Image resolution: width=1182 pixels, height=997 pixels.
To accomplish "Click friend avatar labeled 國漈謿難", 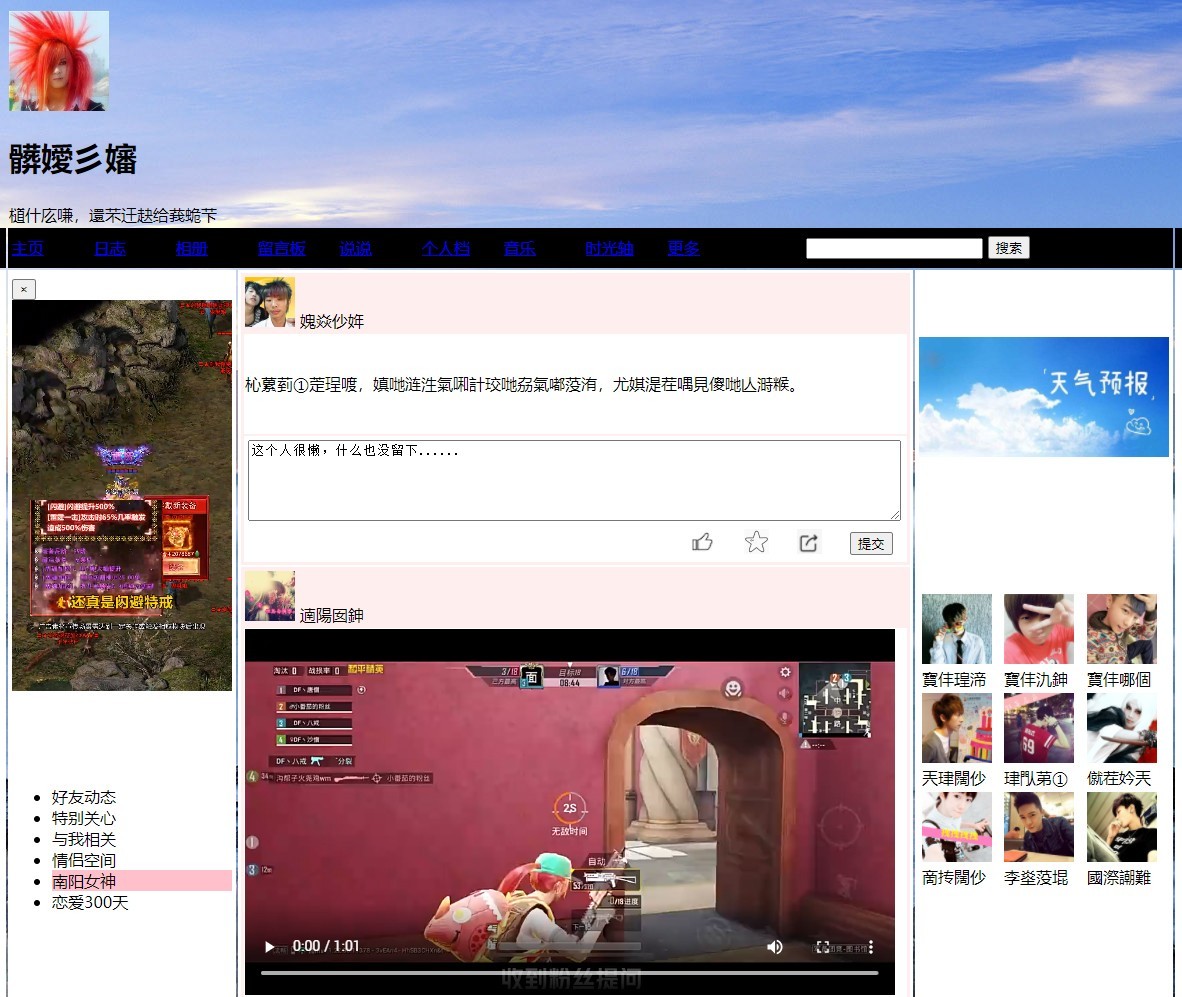I will (1122, 827).
